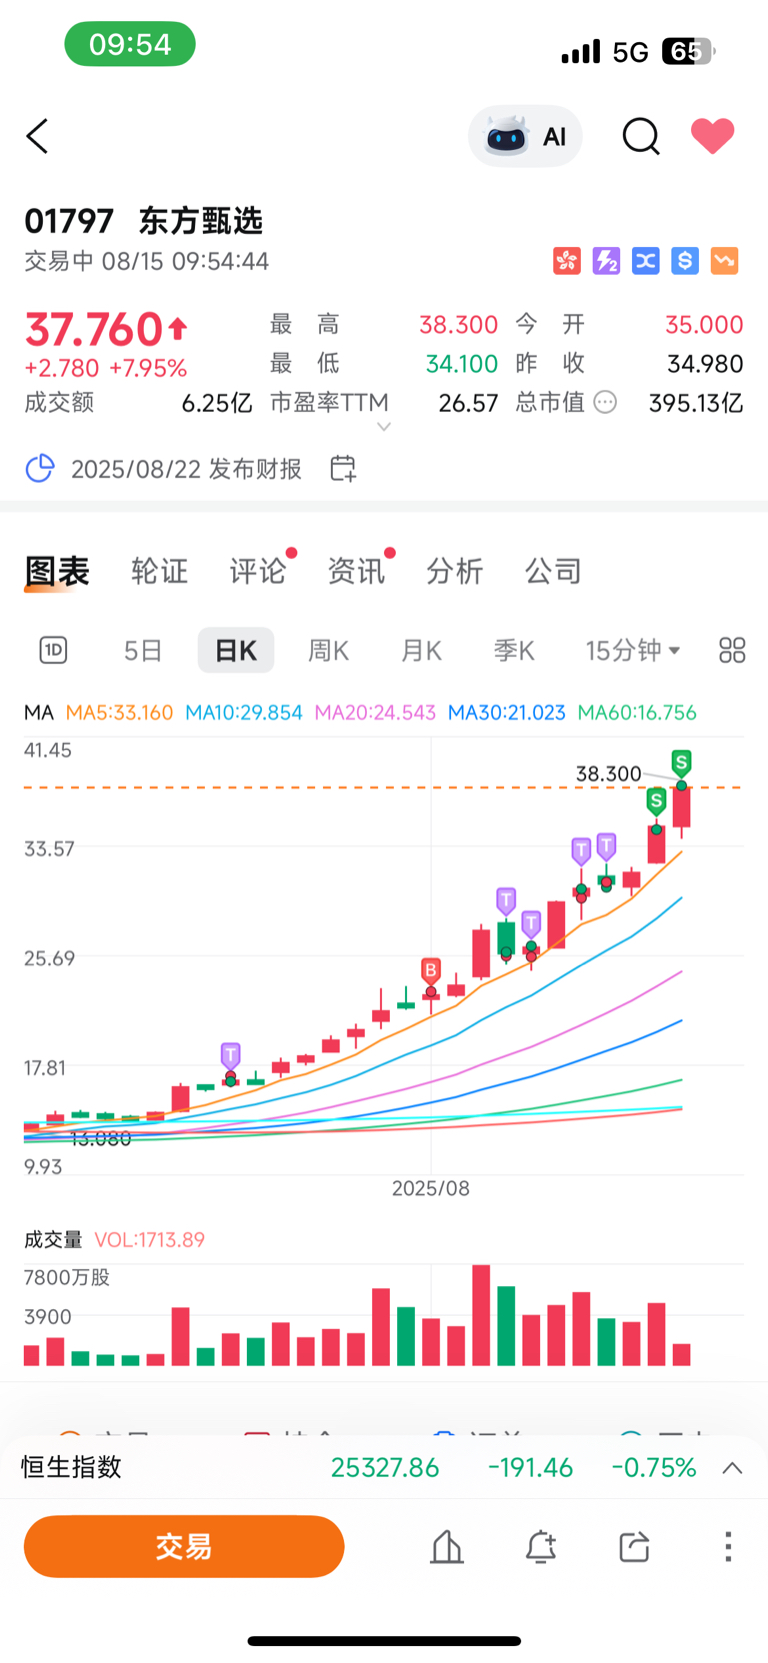The width and height of the screenshot is (768, 1663).
Task: Select the 周K chart period
Action: pos(328,651)
